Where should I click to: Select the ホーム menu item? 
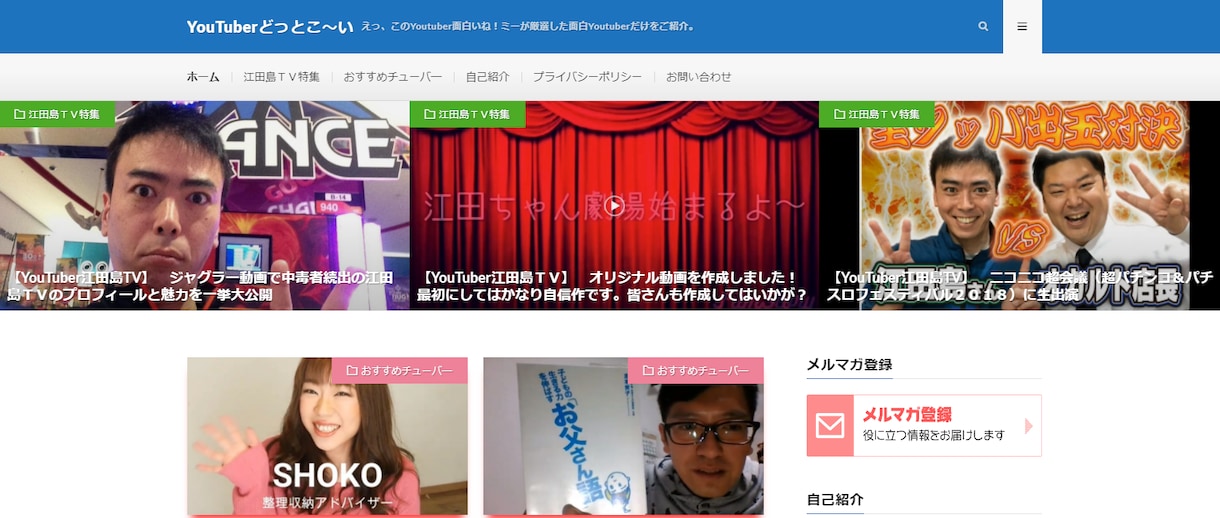[203, 77]
